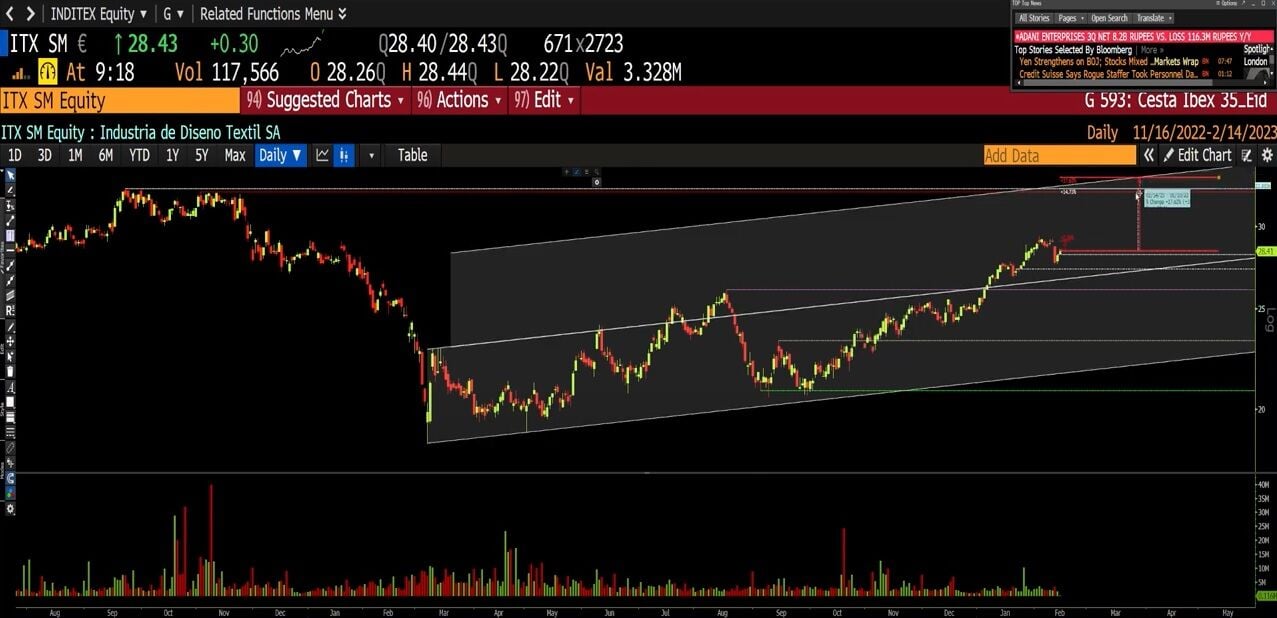Open the Edit dropdown menu
The image size is (1277, 618).
click(544, 100)
